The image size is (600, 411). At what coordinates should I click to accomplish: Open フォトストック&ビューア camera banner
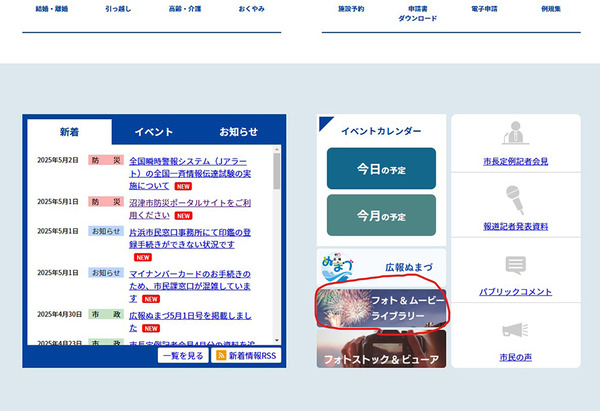pos(381,349)
